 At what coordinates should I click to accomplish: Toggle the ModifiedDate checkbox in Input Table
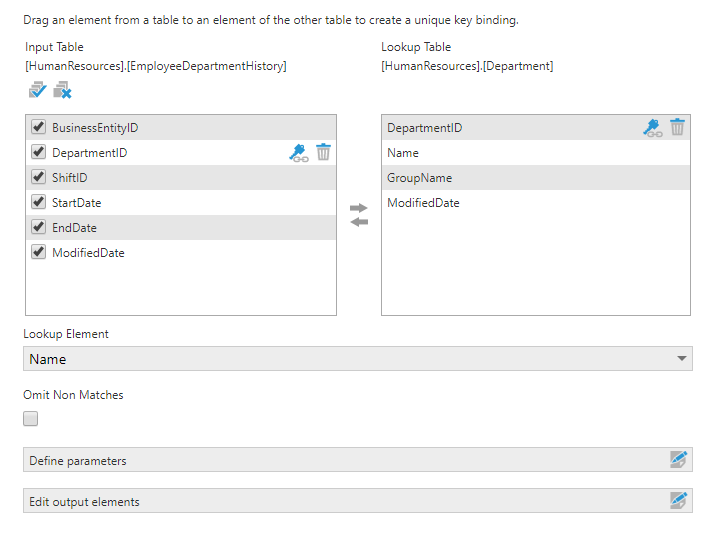[x=39, y=253]
